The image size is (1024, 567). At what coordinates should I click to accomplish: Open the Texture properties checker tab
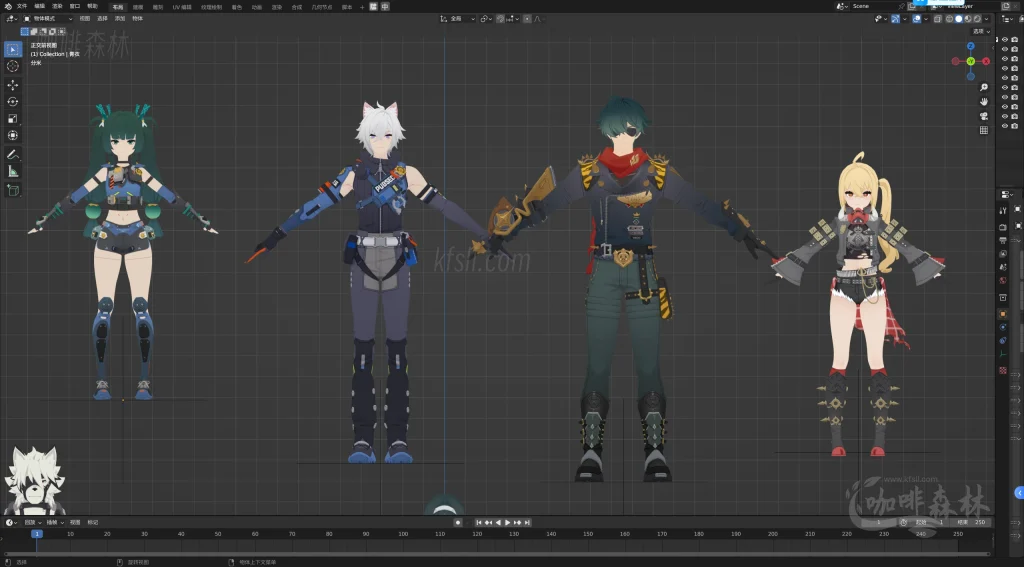pos(1002,370)
